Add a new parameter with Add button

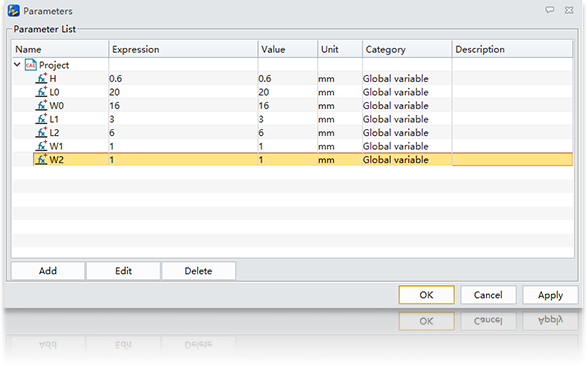pos(48,271)
